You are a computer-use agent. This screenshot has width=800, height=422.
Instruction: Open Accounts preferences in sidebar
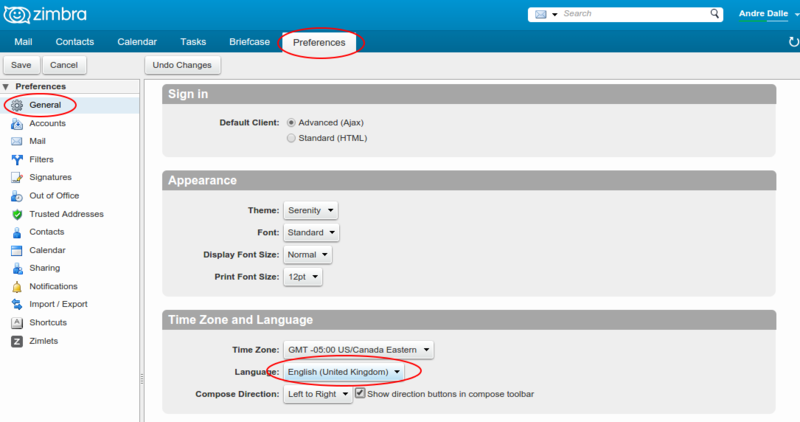coord(47,123)
